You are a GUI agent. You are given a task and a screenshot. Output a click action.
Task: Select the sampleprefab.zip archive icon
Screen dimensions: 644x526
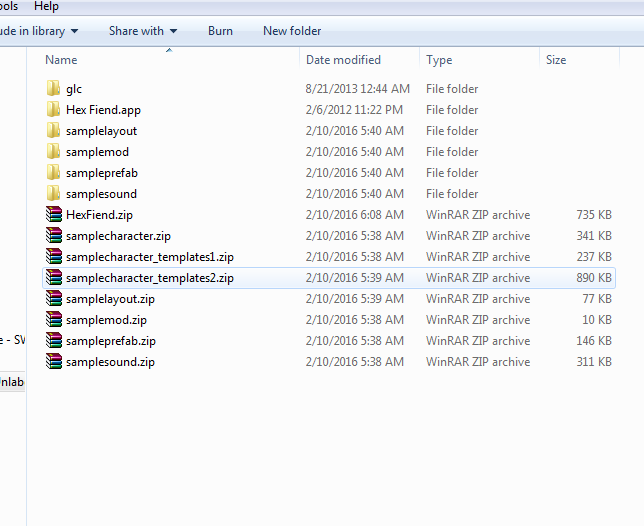click(x=54, y=340)
